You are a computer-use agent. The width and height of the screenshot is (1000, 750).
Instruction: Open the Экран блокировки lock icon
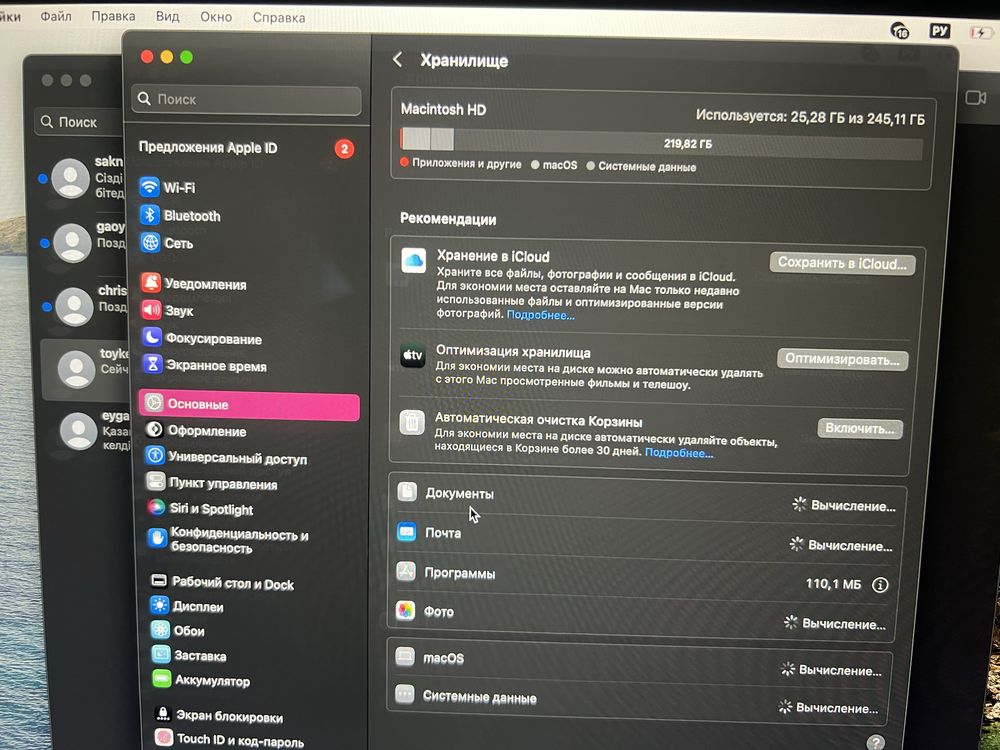click(x=163, y=714)
